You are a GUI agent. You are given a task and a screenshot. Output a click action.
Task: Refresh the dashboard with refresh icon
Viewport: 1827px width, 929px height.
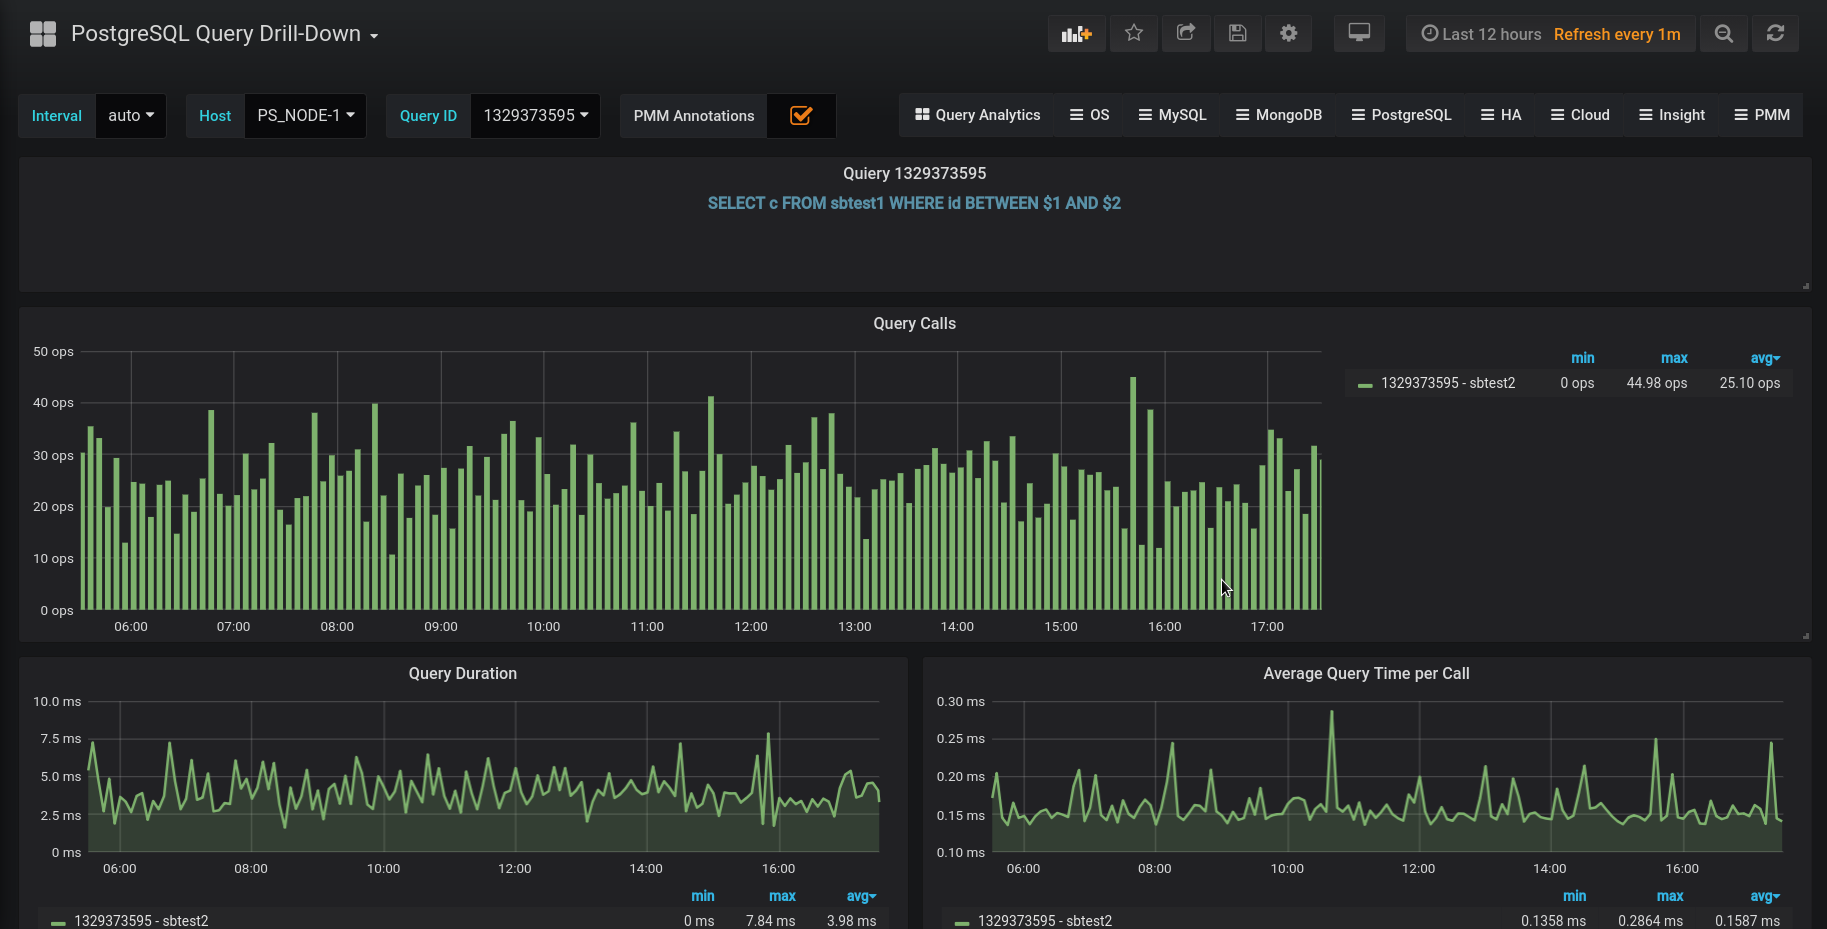(x=1775, y=34)
